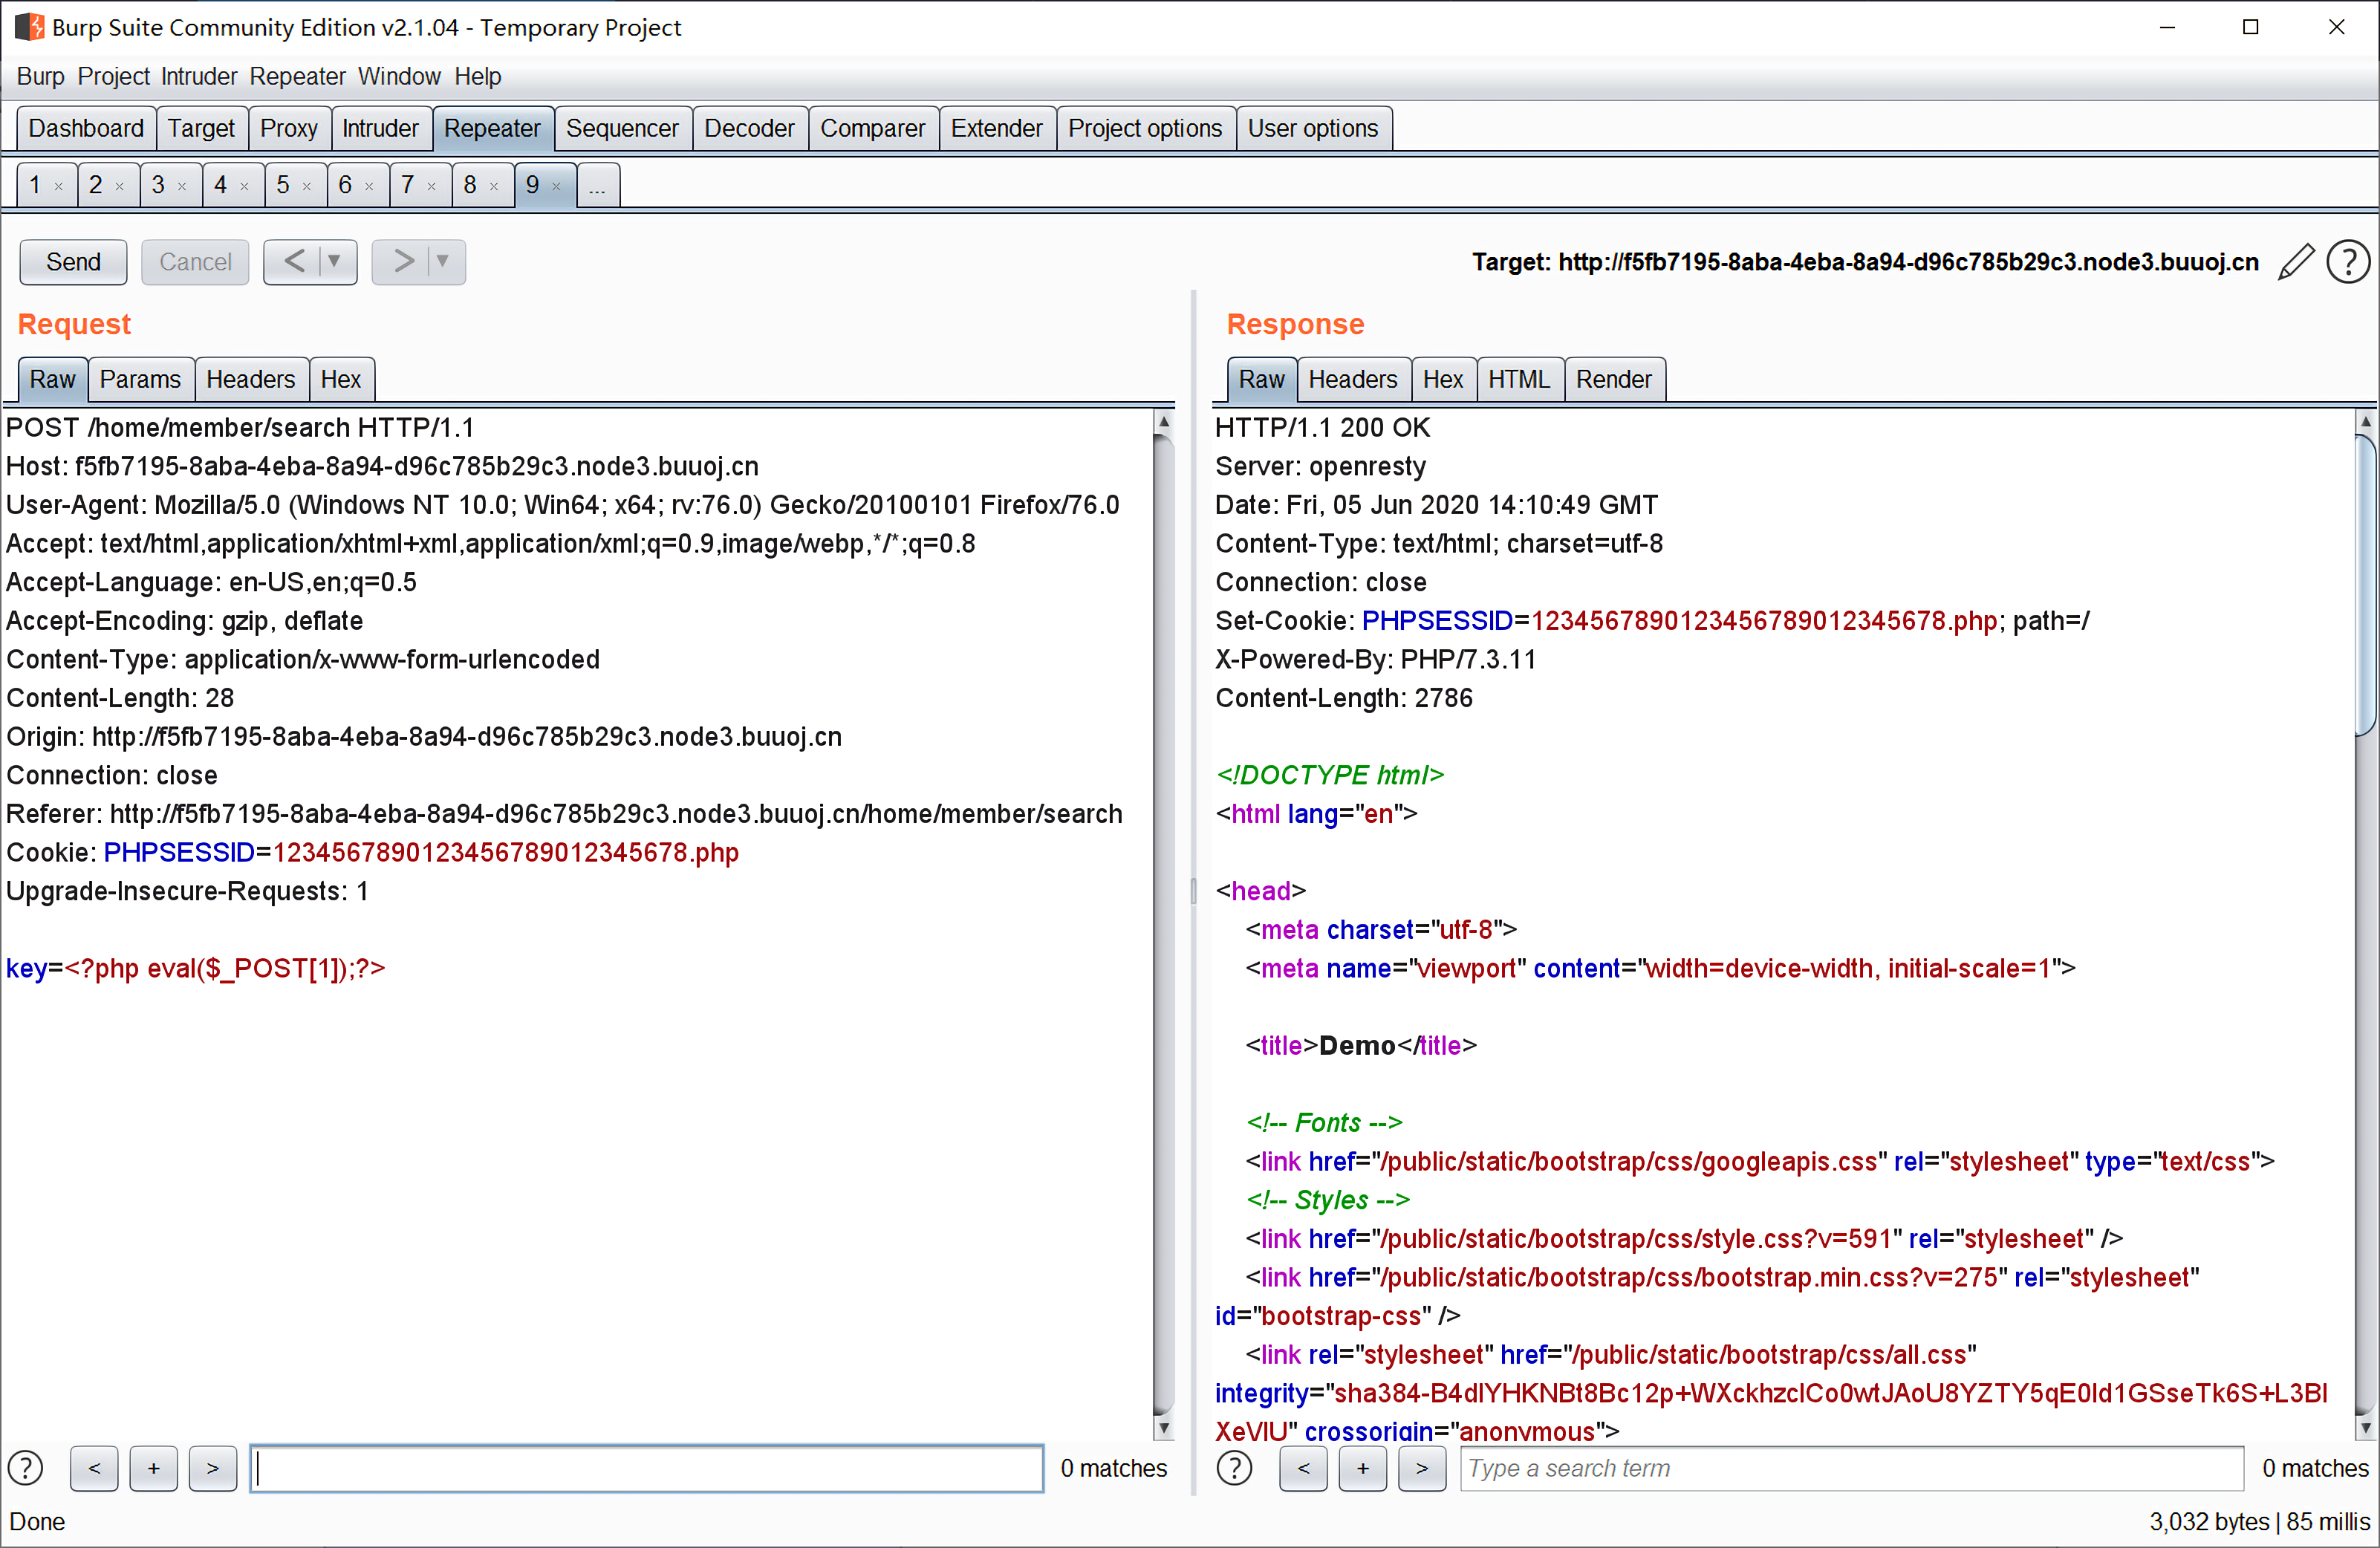
Task: Open the Repeater menu in menu bar
Action: click(297, 76)
